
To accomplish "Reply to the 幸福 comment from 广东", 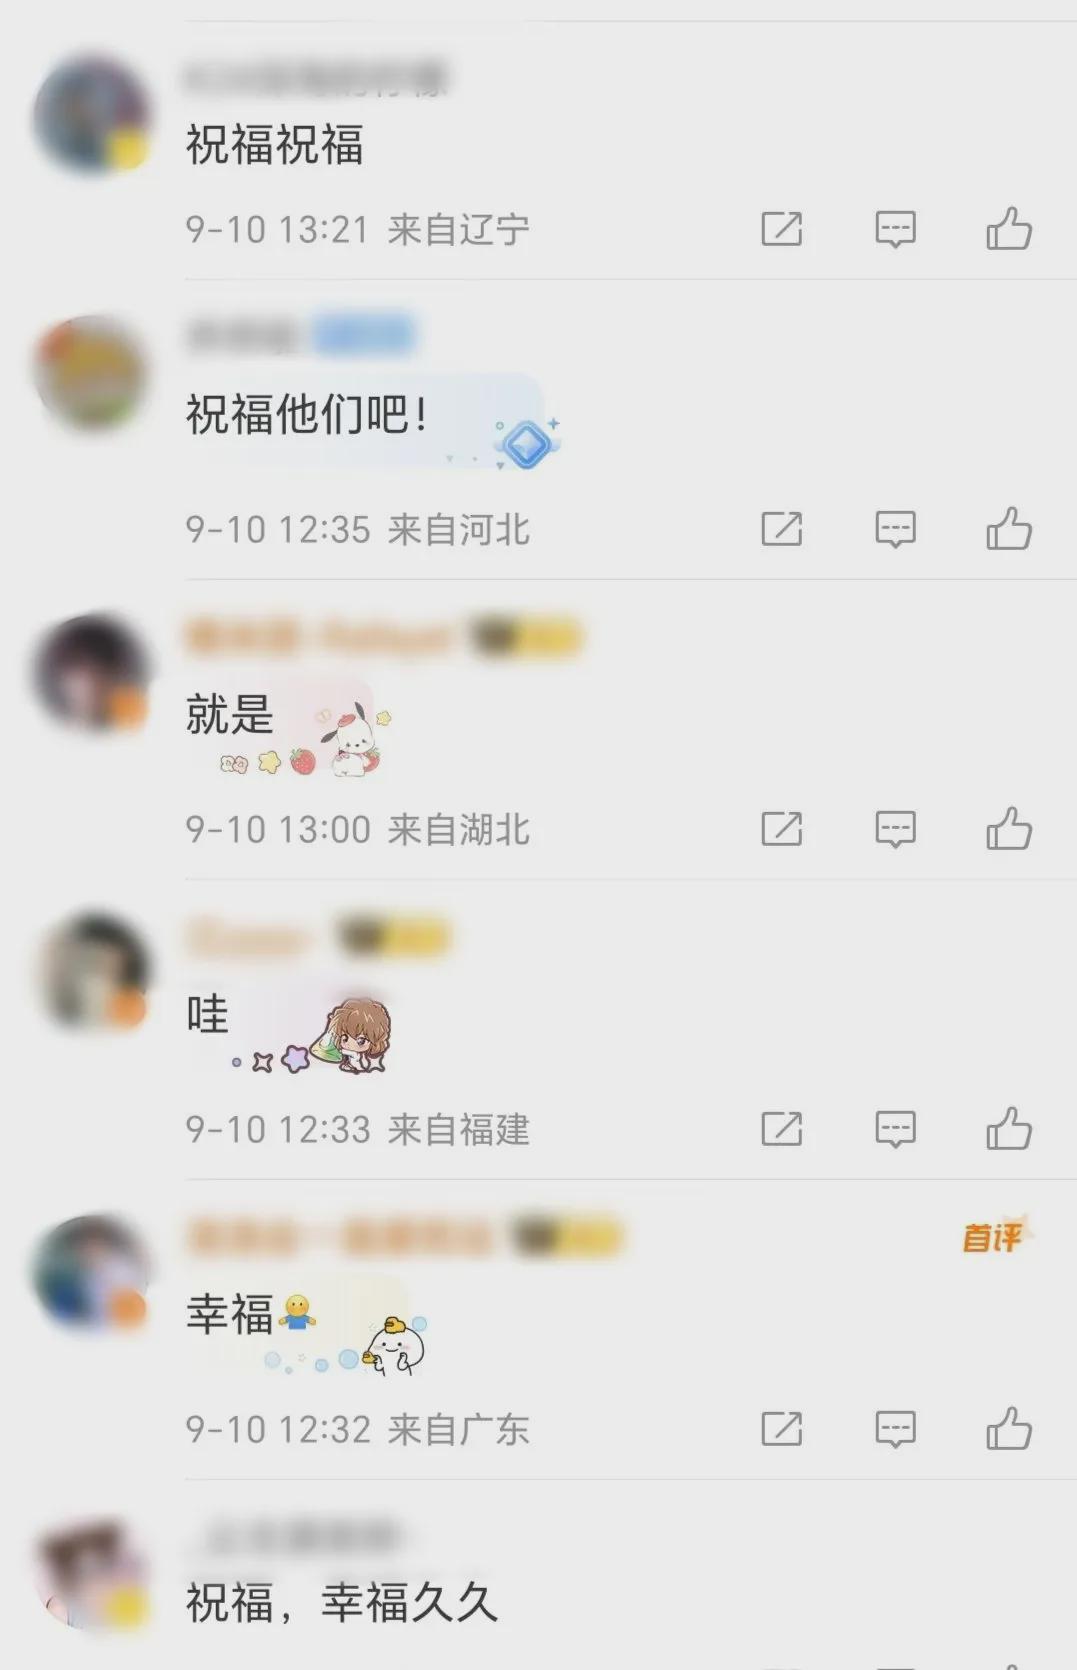I will click(x=895, y=1429).
